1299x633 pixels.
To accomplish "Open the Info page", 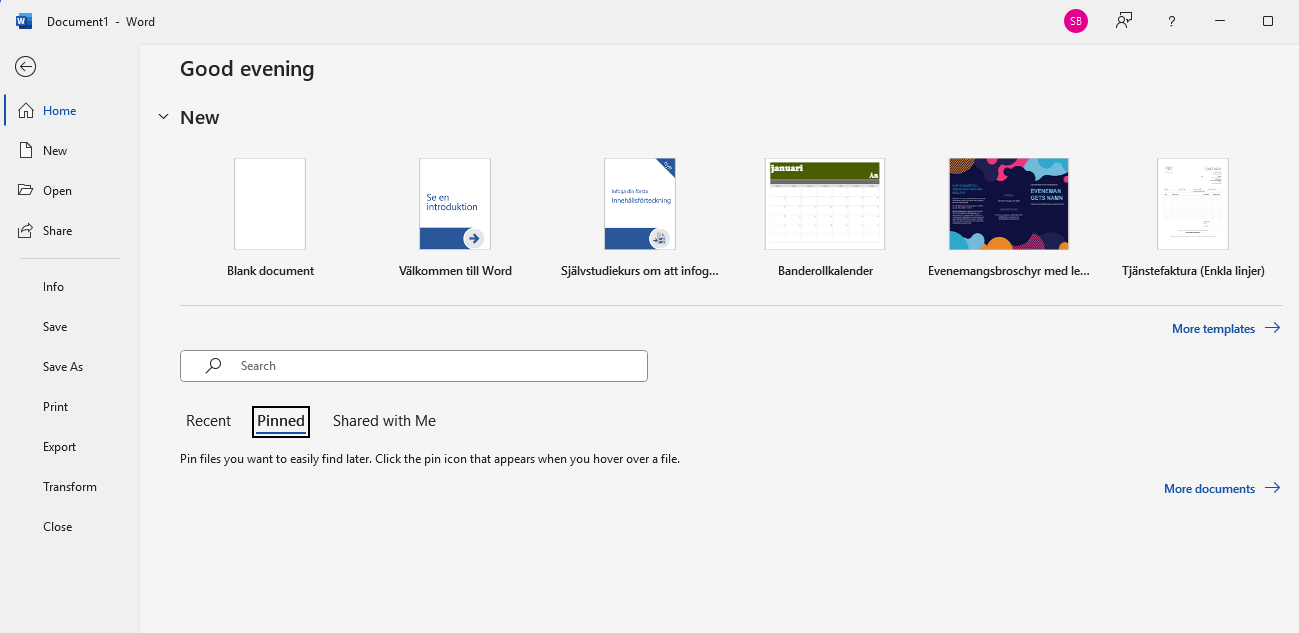I will tap(53, 286).
